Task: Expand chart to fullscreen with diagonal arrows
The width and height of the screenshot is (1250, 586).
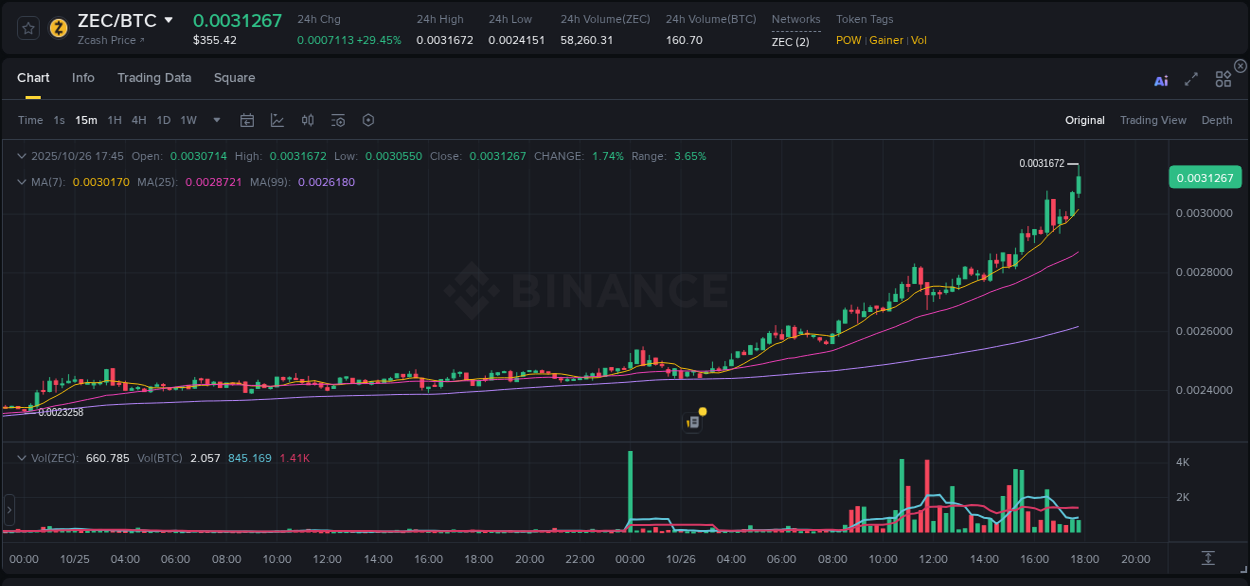Action: pos(1191,79)
